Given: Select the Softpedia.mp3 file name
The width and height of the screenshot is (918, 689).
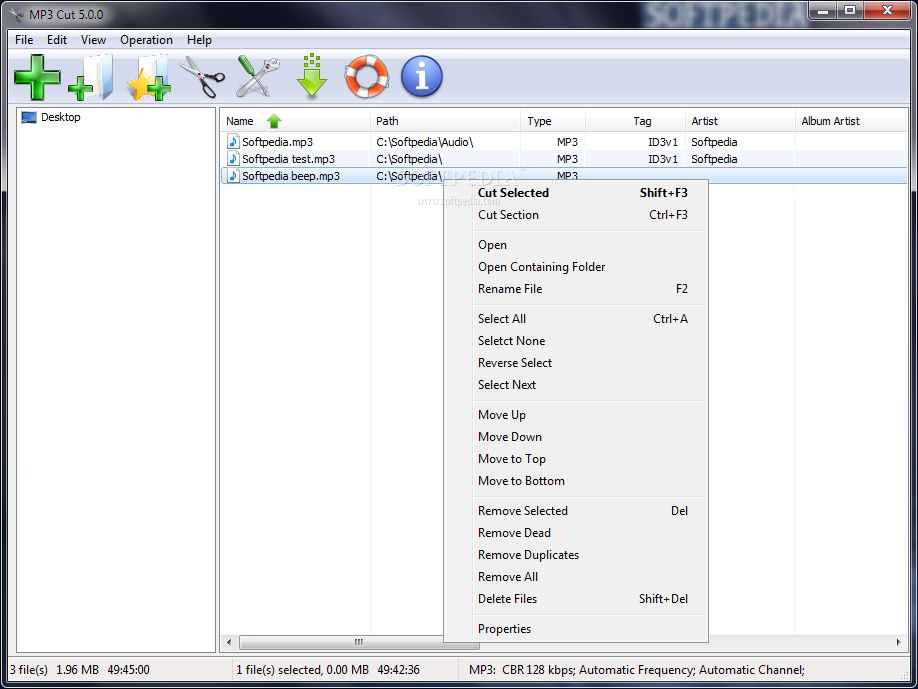Looking at the screenshot, I should pyautogui.click(x=278, y=142).
